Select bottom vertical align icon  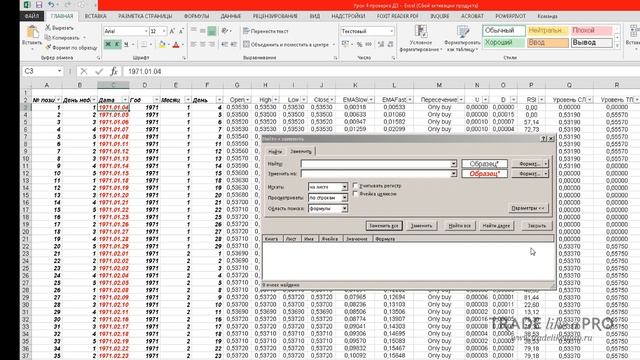[212, 31]
